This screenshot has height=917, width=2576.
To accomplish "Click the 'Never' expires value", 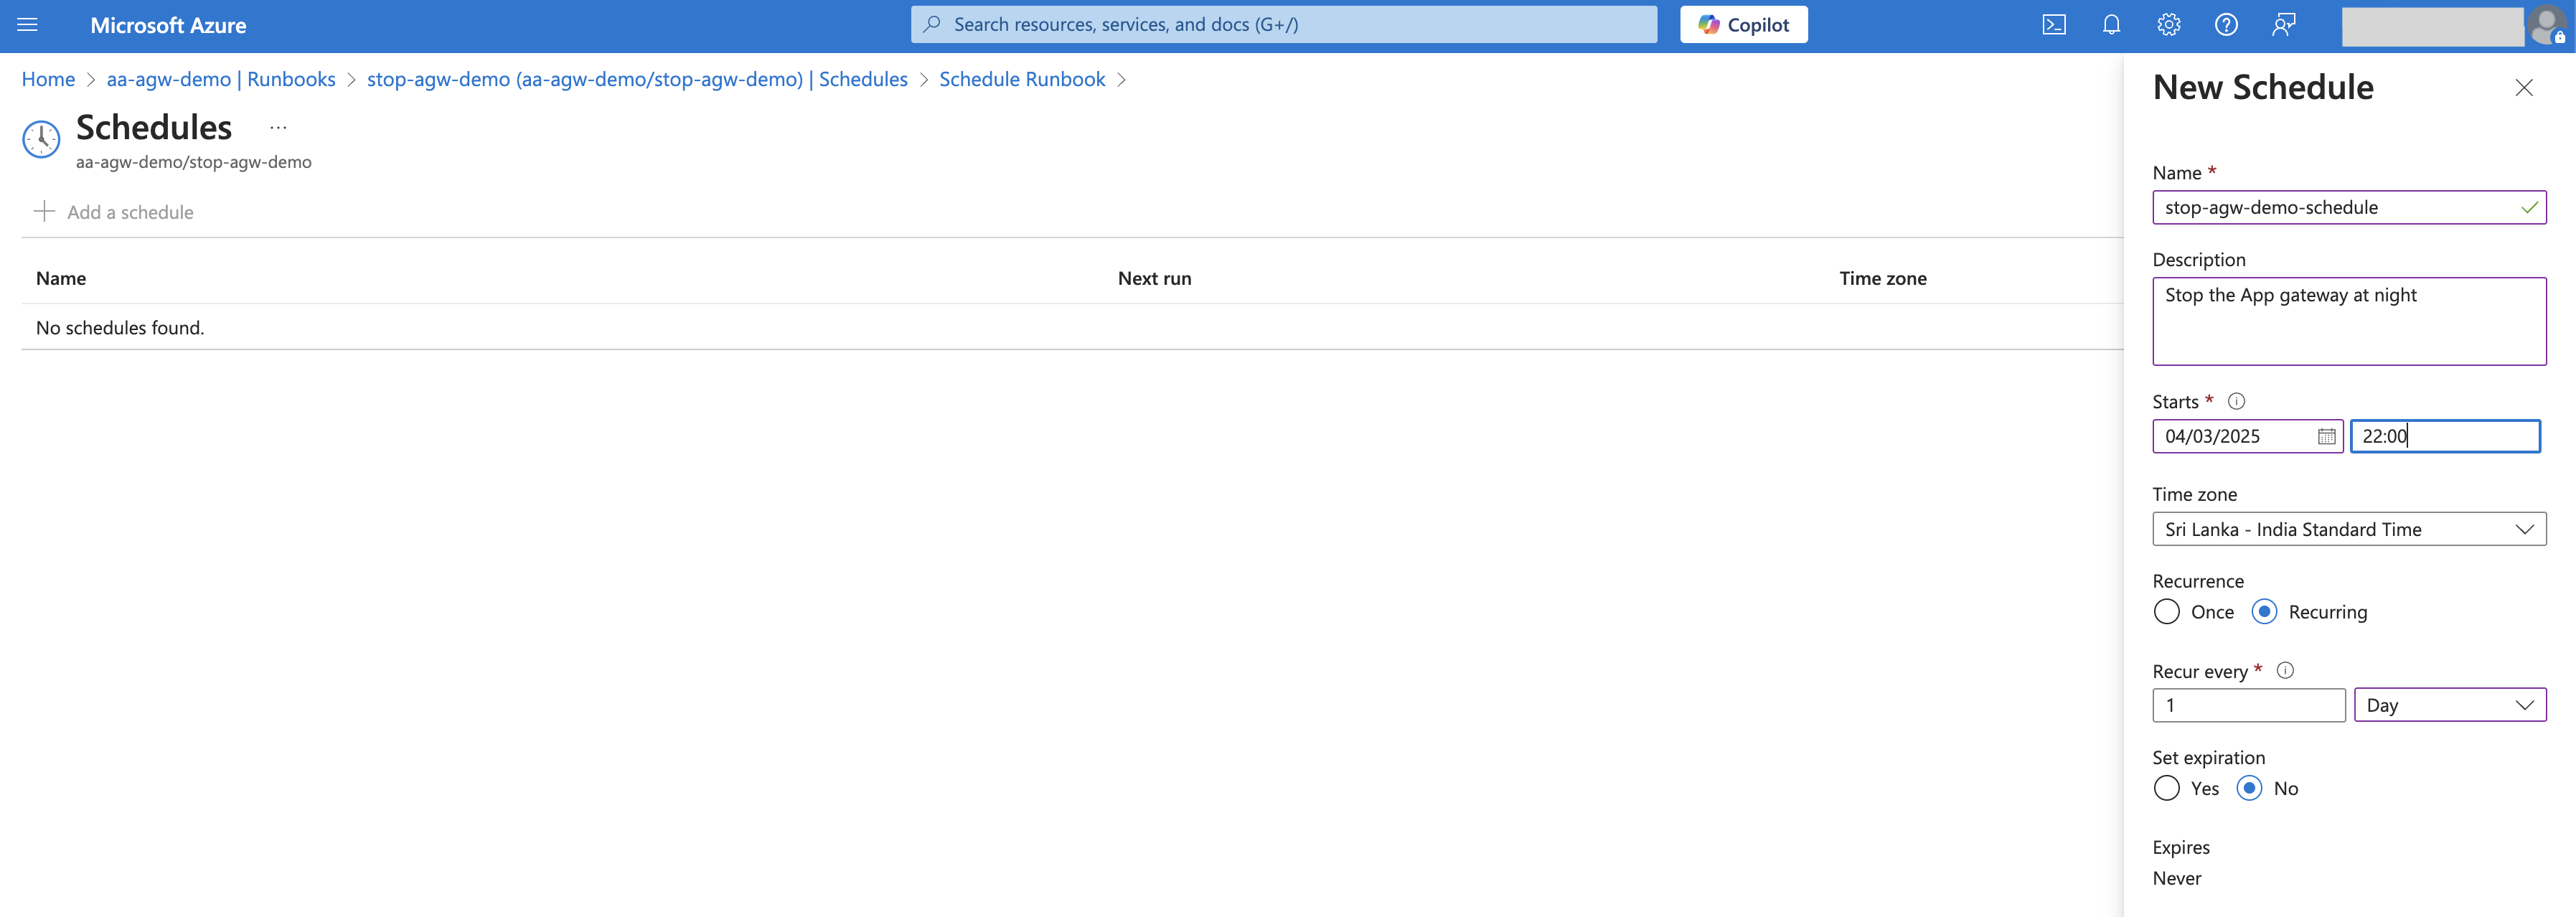I will click(2177, 878).
